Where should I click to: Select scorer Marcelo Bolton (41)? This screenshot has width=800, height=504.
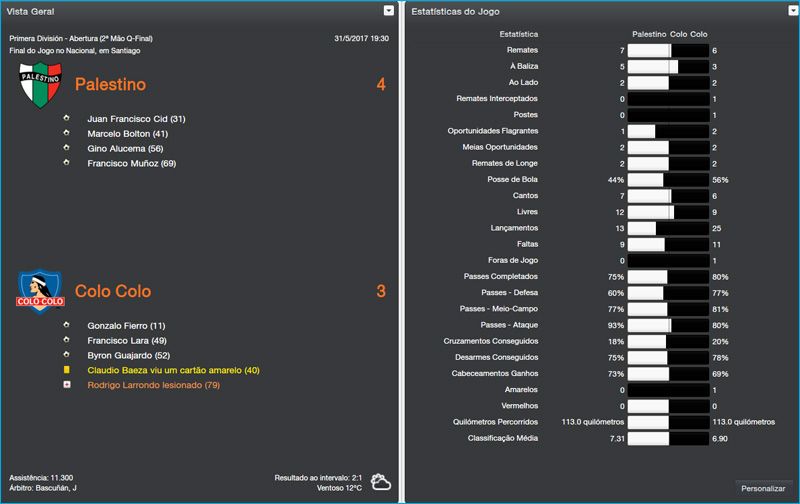pos(127,133)
